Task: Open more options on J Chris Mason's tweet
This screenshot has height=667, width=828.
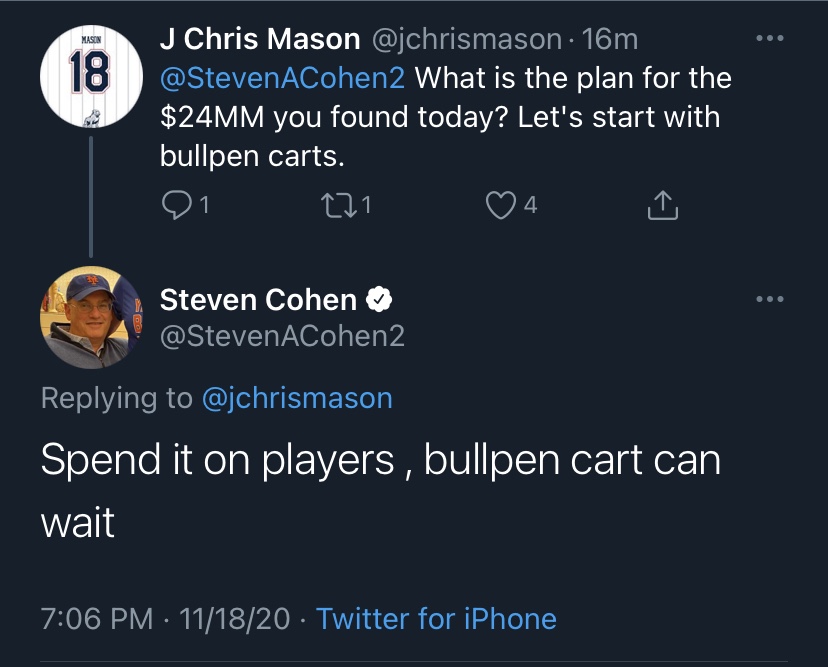Action: (x=769, y=39)
